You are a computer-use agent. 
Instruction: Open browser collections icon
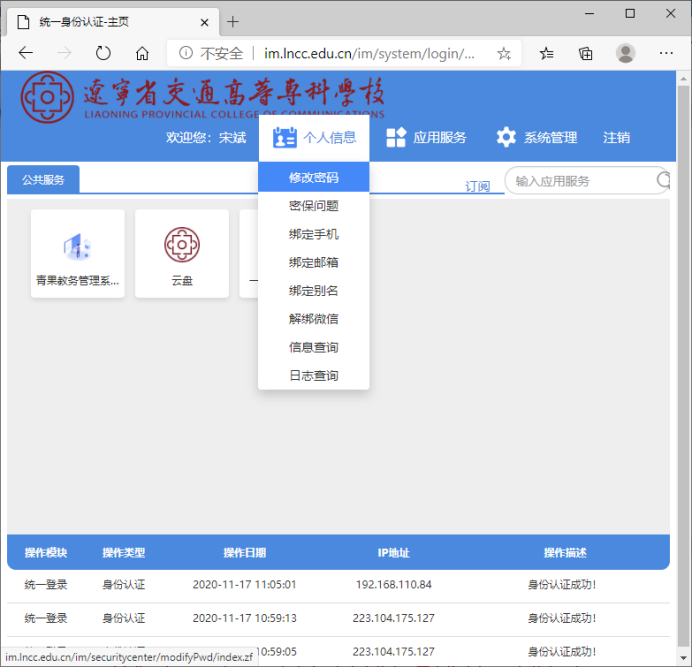[x=586, y=53]
